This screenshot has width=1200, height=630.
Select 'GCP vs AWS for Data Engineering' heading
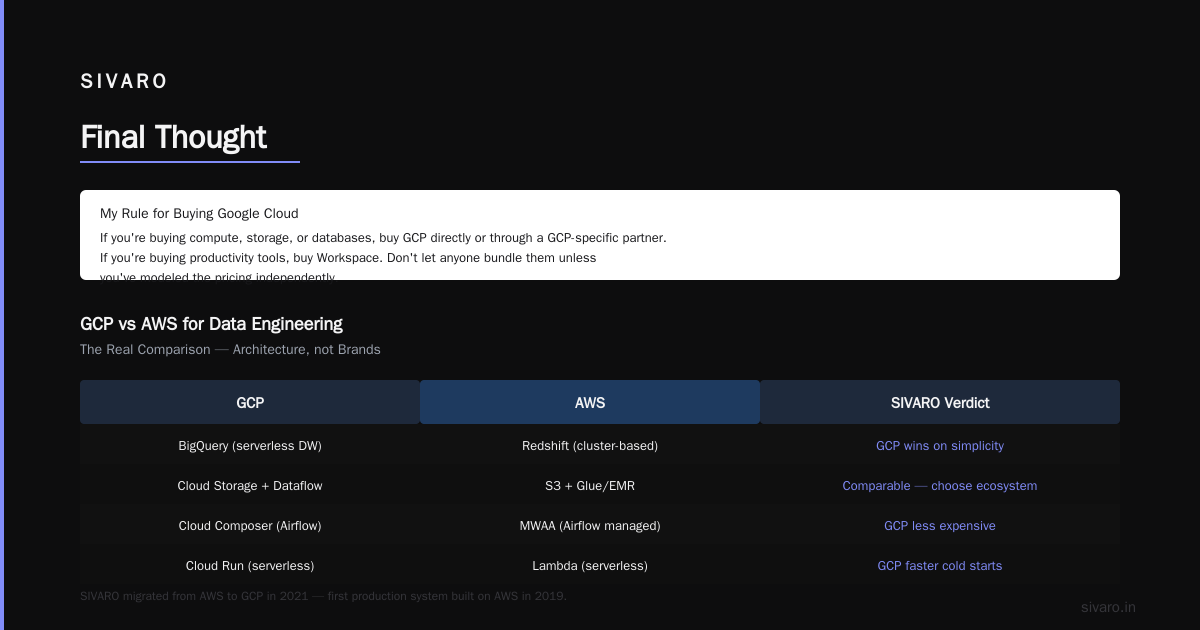[x=211, y=324]
